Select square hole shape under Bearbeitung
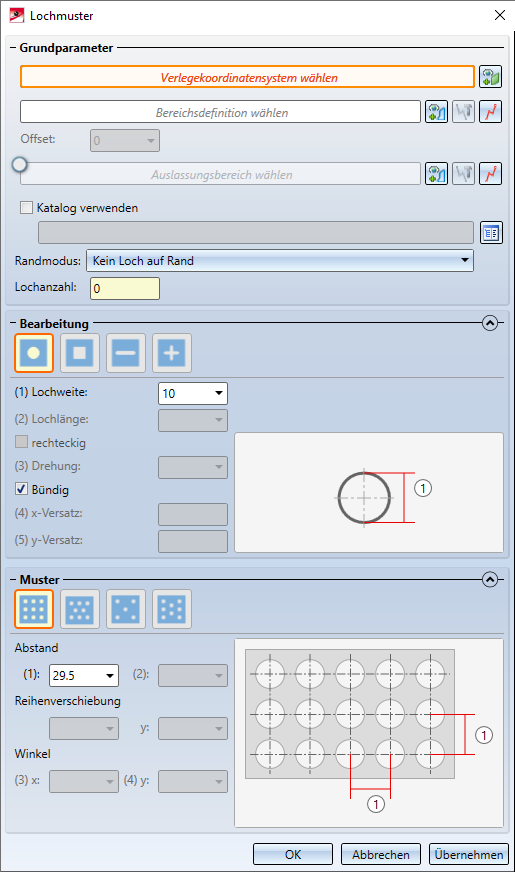This screenshot has height=872, width=515. tap(80, 353)
